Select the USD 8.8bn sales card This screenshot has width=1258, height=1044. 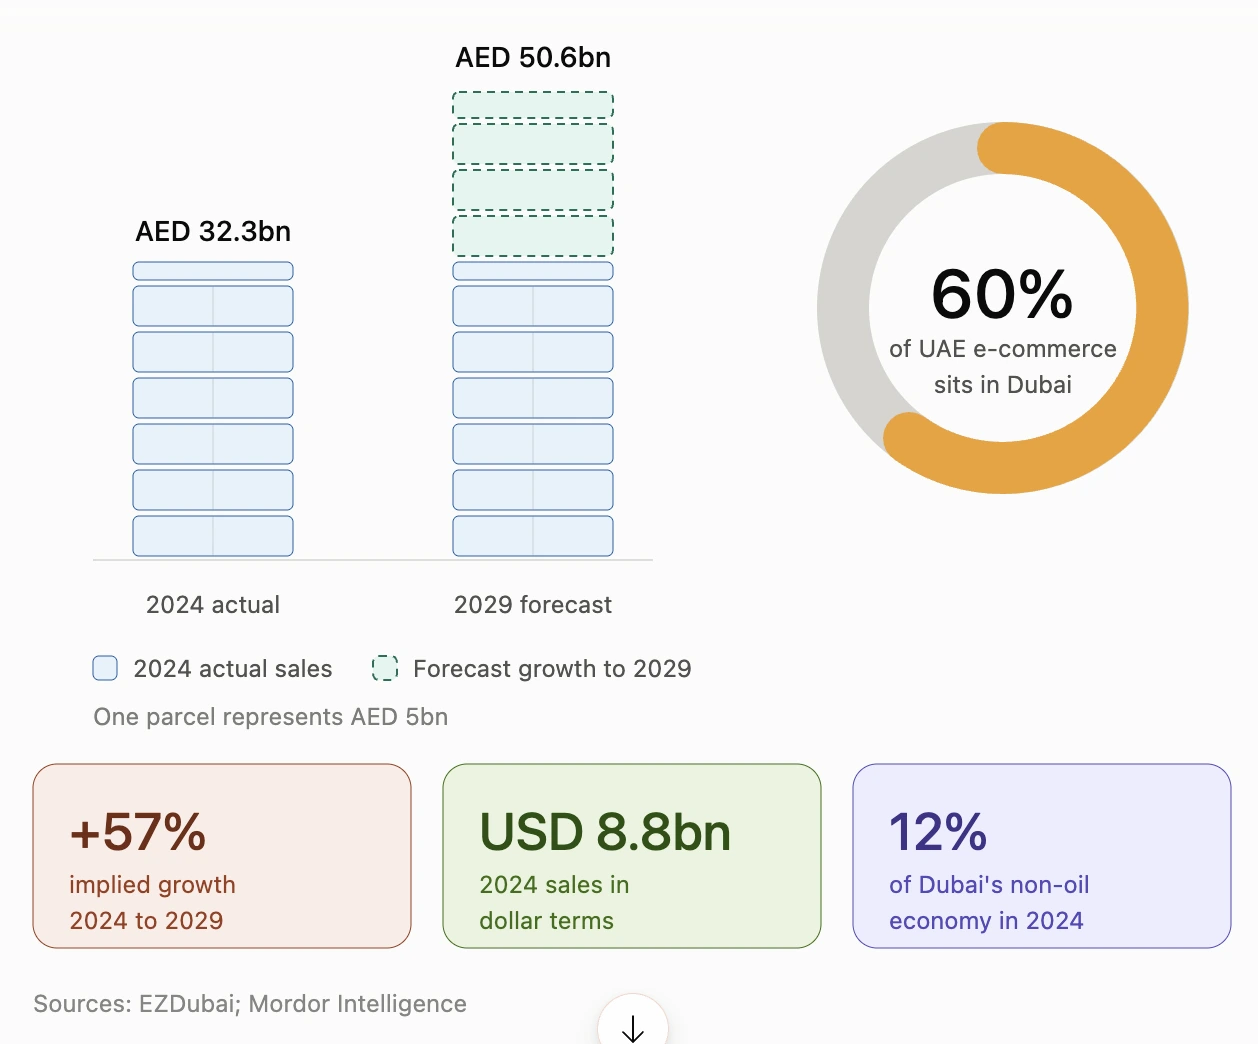click(632, 856)
